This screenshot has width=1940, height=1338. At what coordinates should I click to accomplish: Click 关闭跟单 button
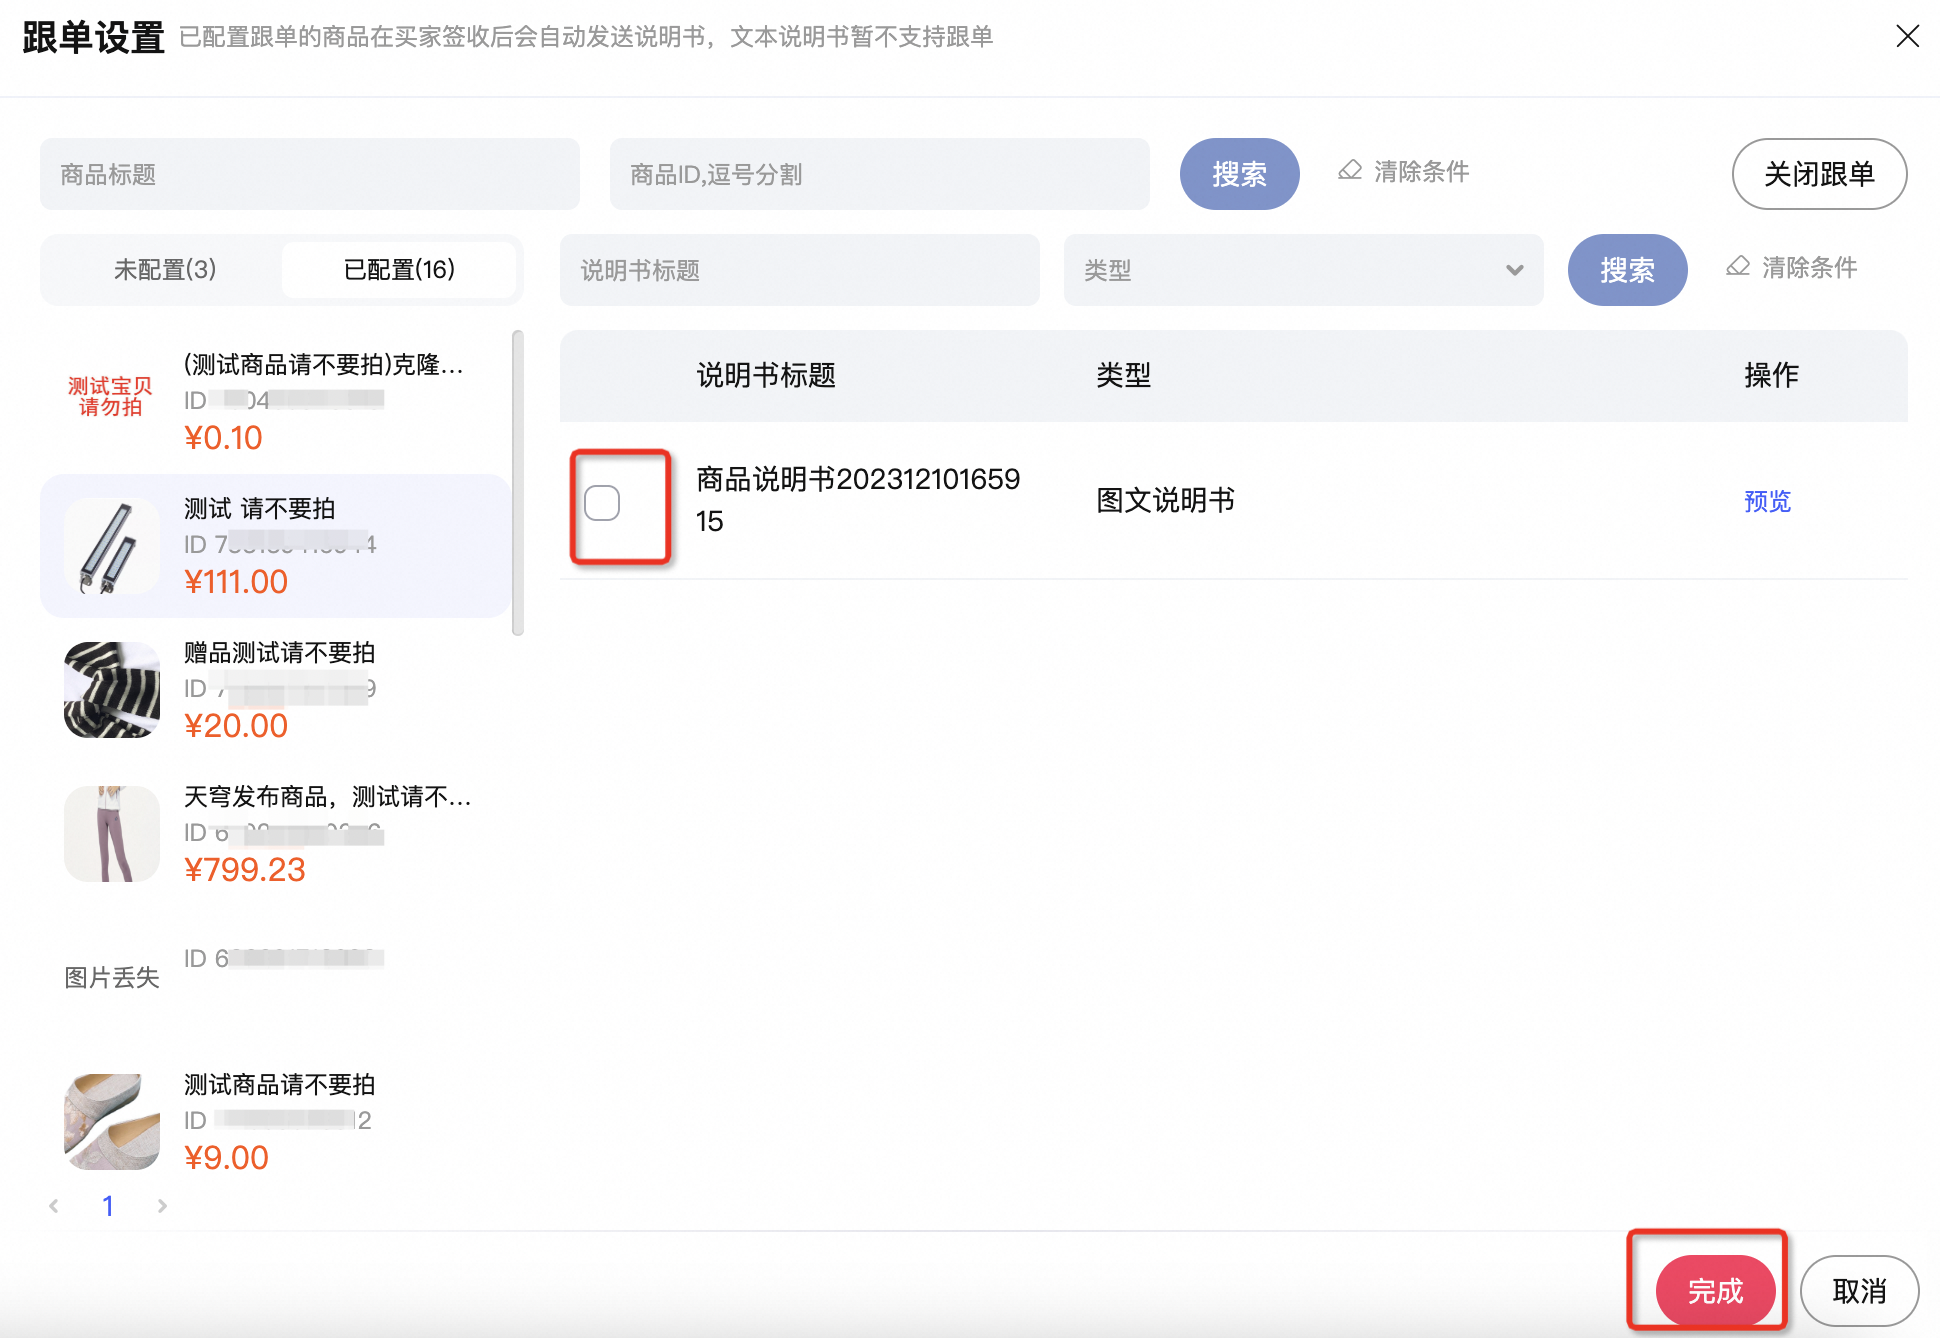pos(1819,174)
